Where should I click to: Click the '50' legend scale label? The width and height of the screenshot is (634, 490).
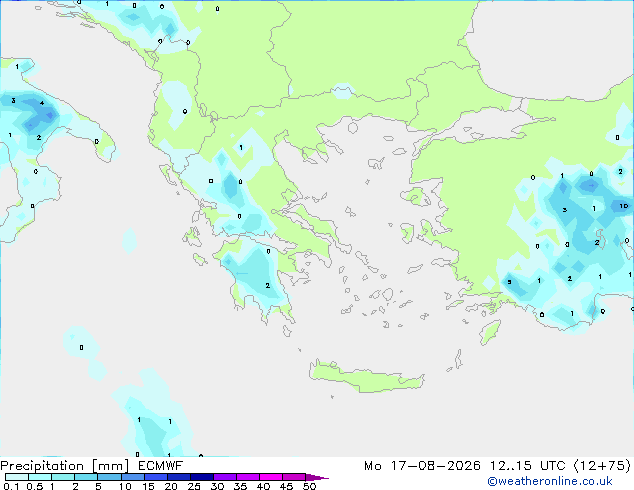[x=309, y=486]
